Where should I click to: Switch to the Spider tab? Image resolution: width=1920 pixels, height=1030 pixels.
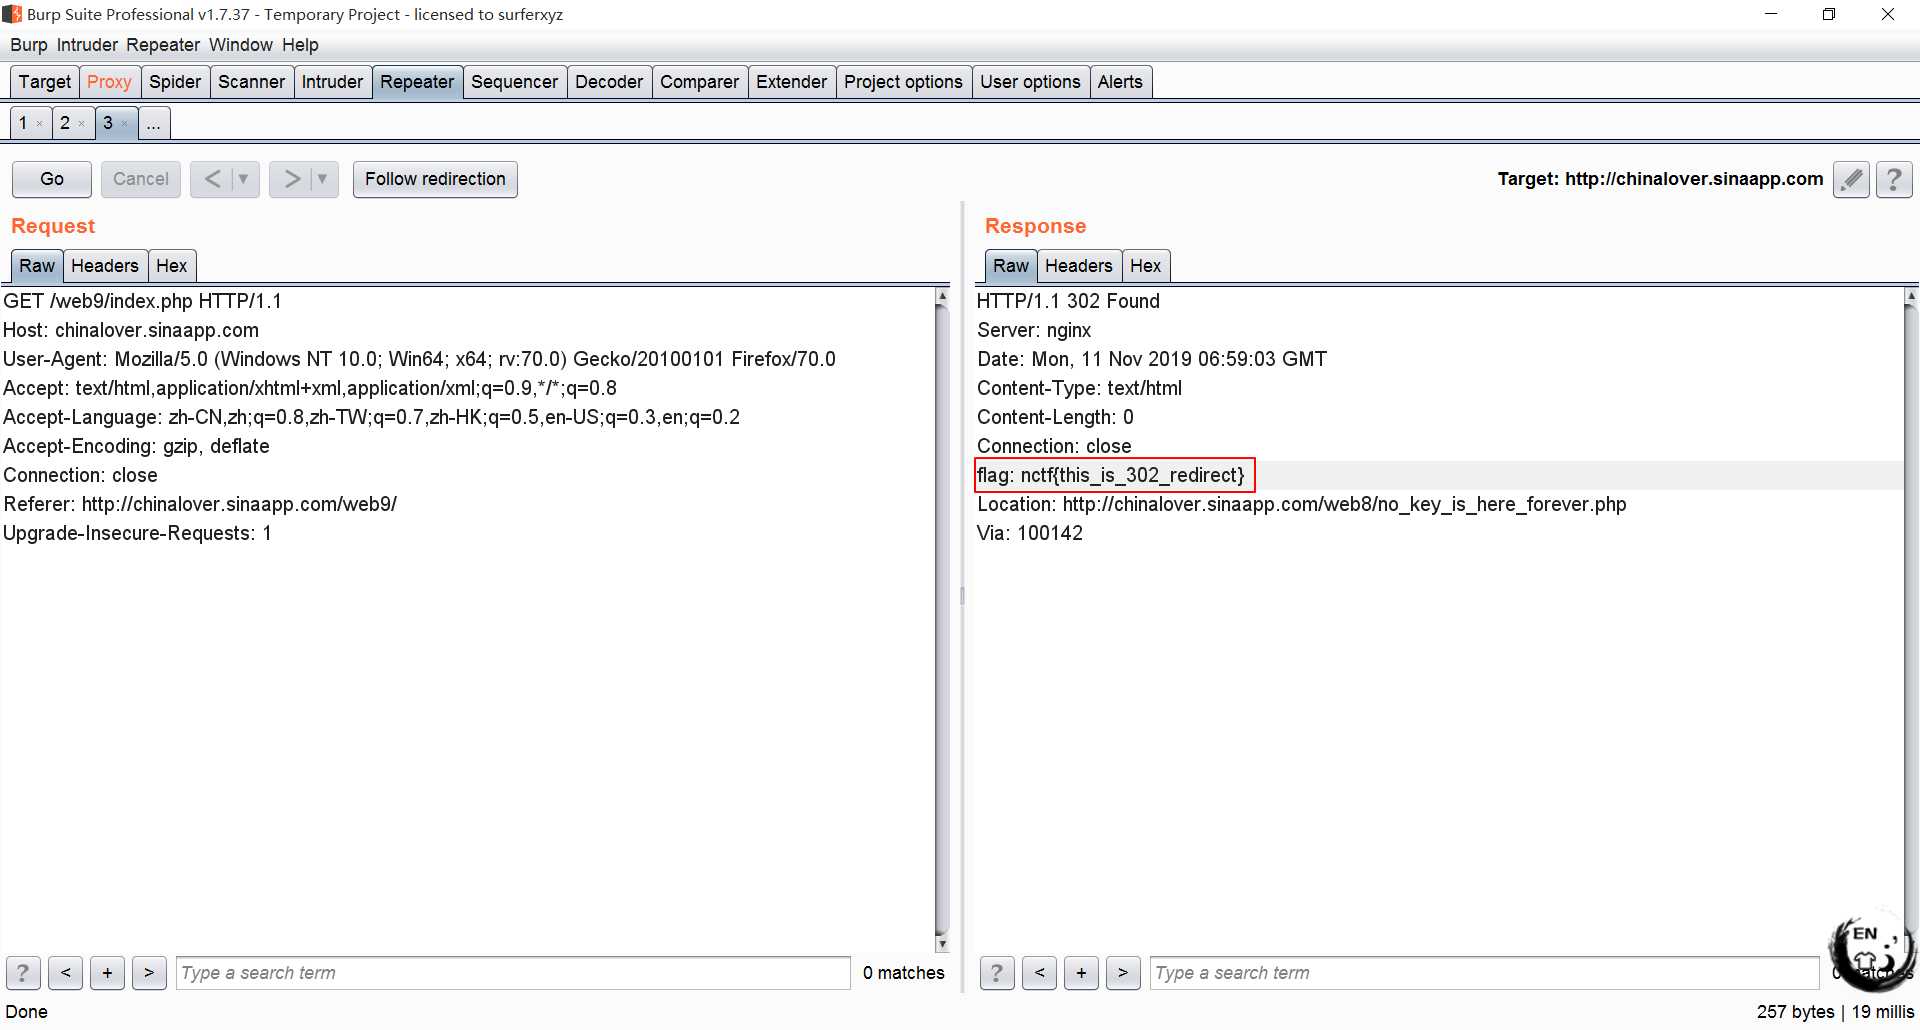click(175, 82)
